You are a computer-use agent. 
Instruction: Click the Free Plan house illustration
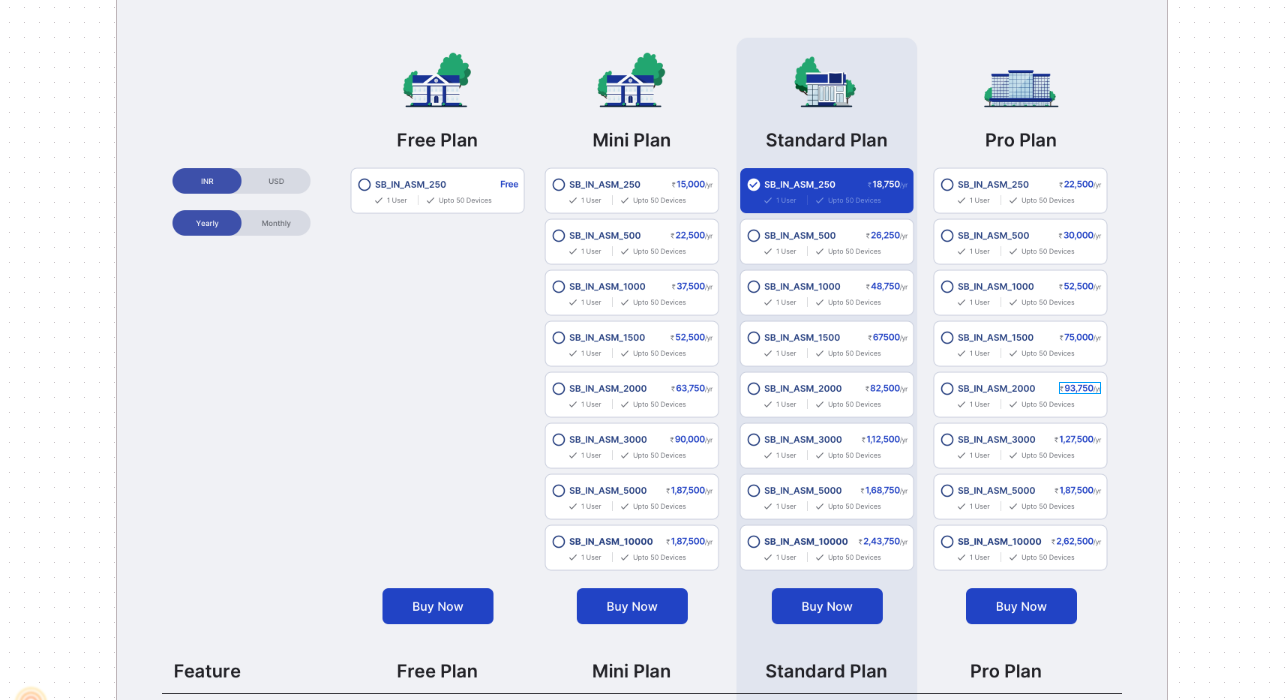point(437,81)
